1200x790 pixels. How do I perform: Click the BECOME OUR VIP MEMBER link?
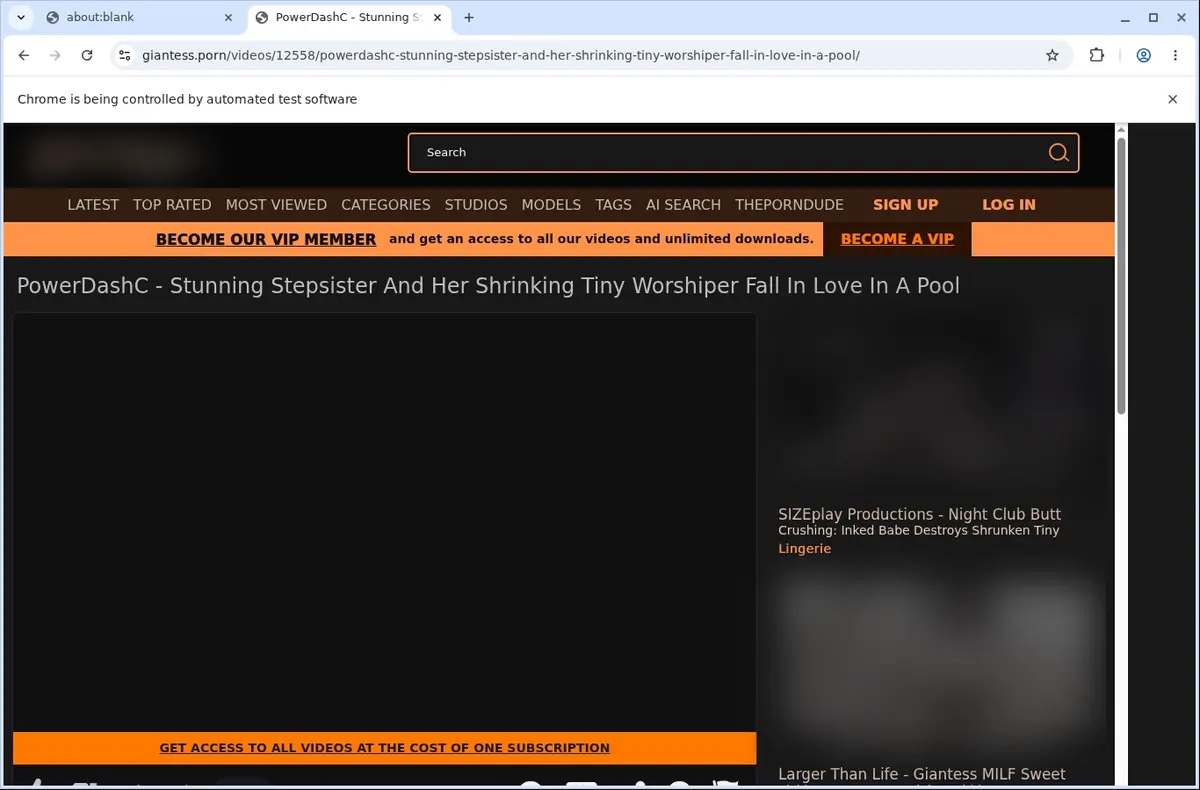[266, 239]
